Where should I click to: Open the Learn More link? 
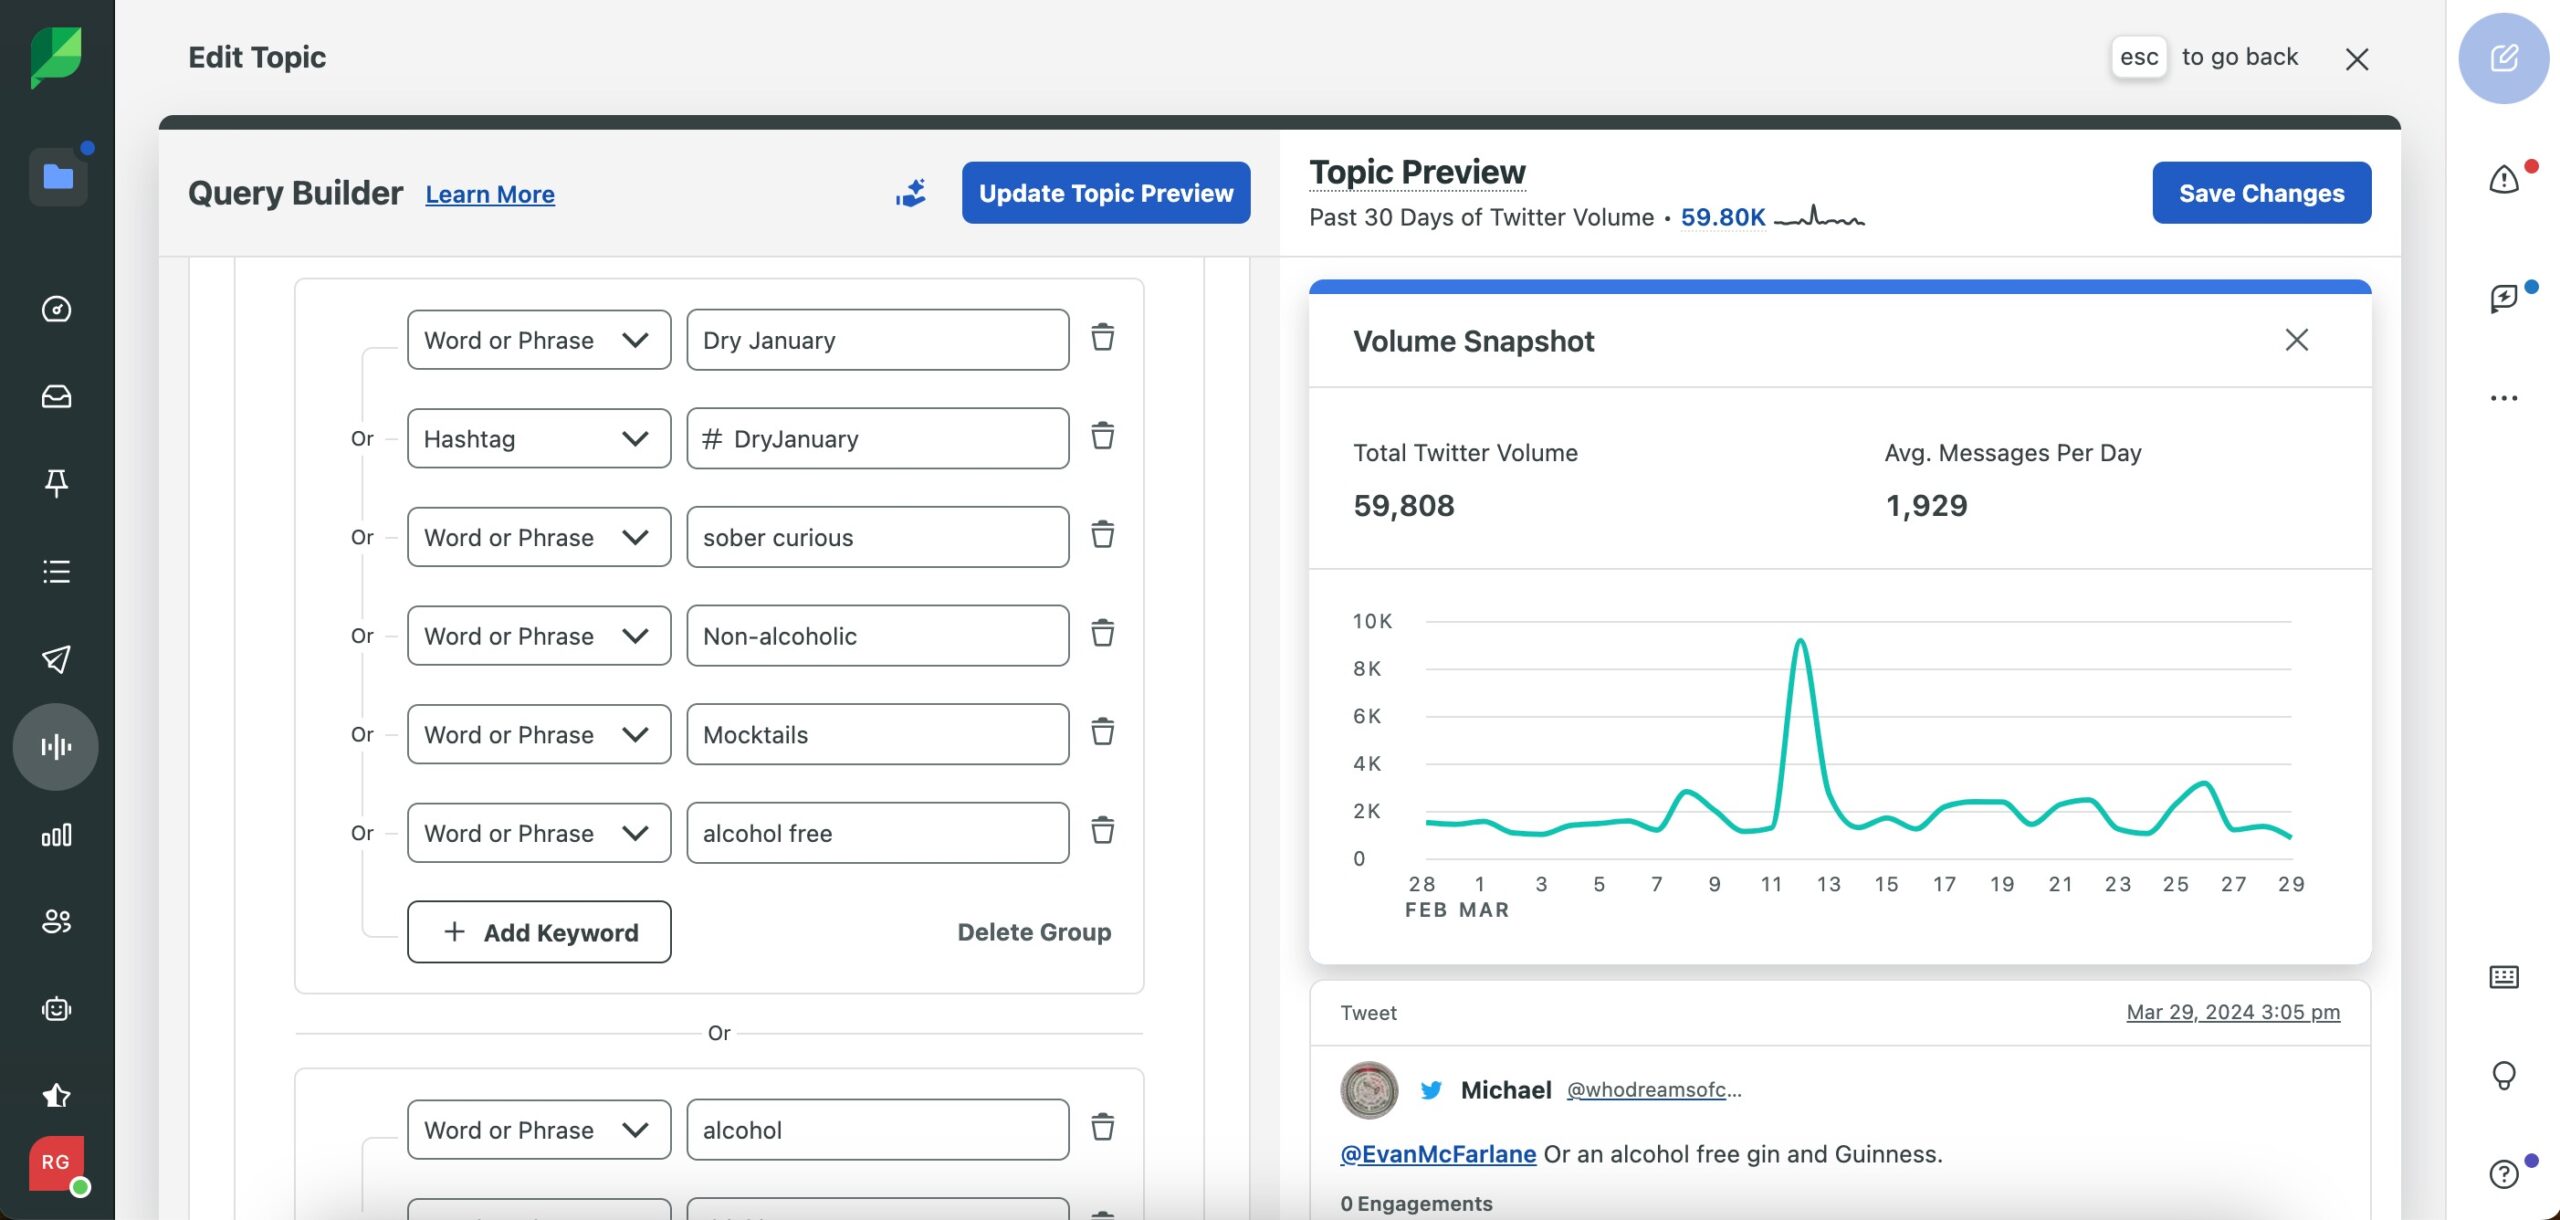pyautogui.click(x=490, y=194)
